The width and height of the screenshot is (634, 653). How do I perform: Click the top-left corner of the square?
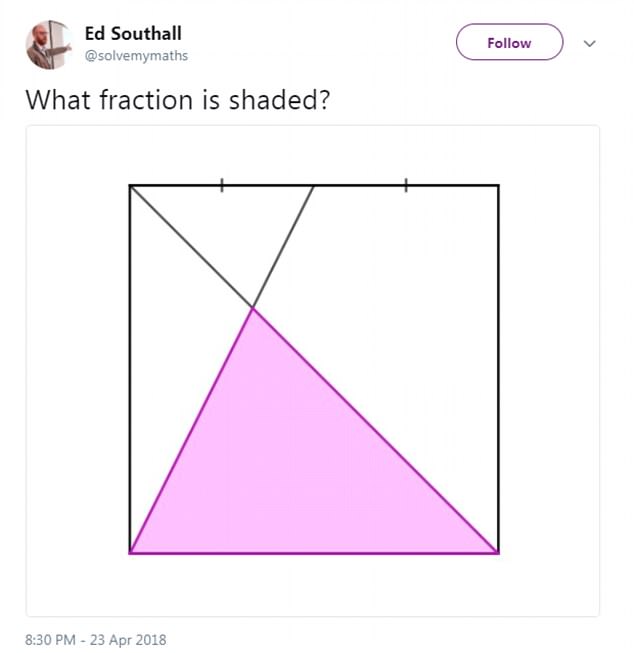point(130,186)
